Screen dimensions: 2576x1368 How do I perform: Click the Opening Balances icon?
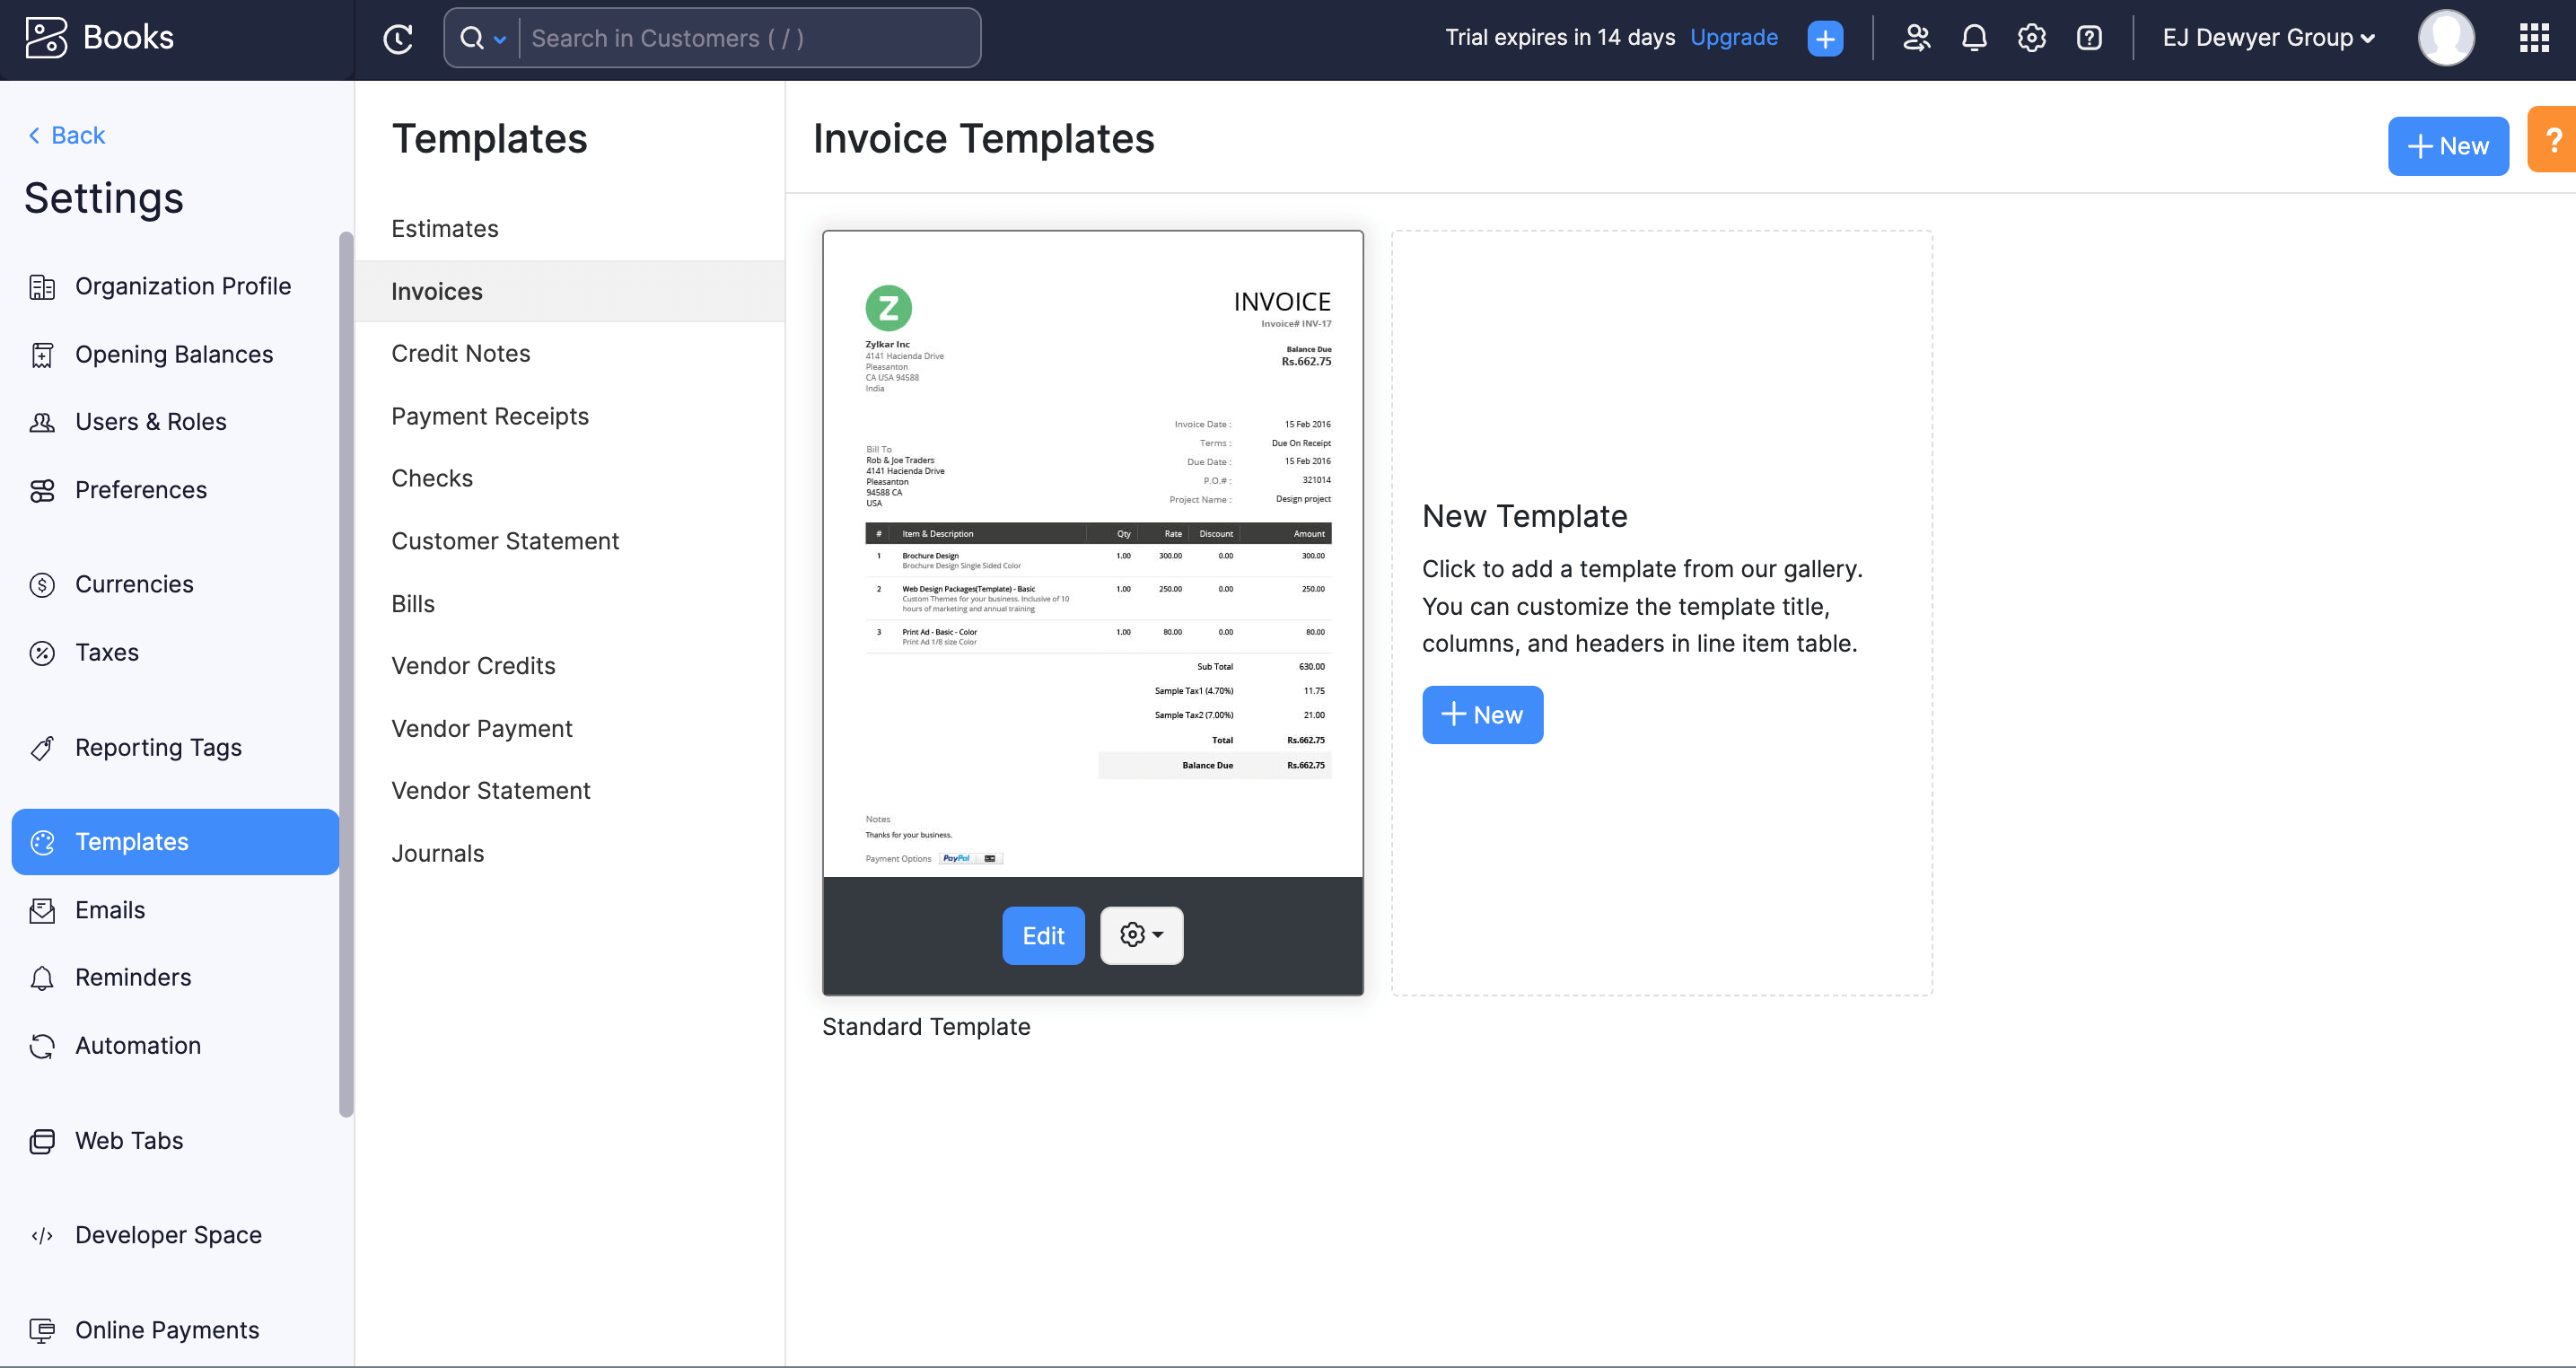[42, 355]
